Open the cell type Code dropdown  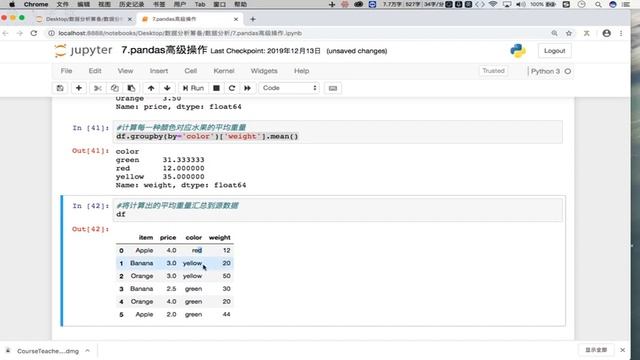(289, 88)
